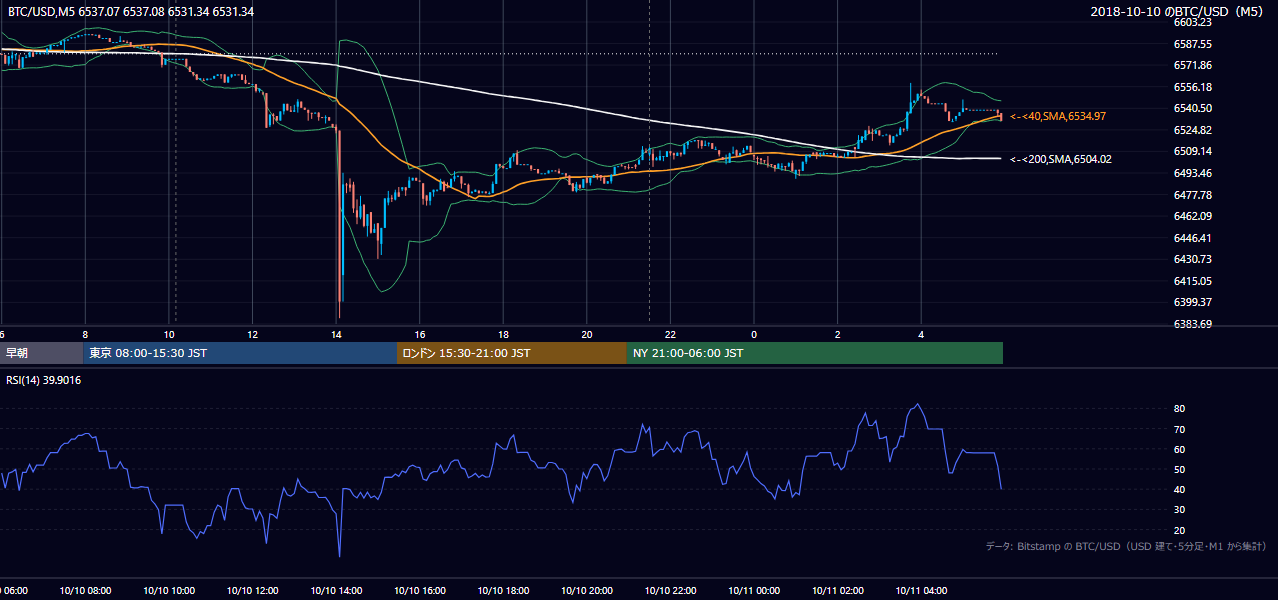The width and height of the screenshot is (1278, 600).
Task: Click the 10/10 10:00 time label
Action: (x=169, y=591)
